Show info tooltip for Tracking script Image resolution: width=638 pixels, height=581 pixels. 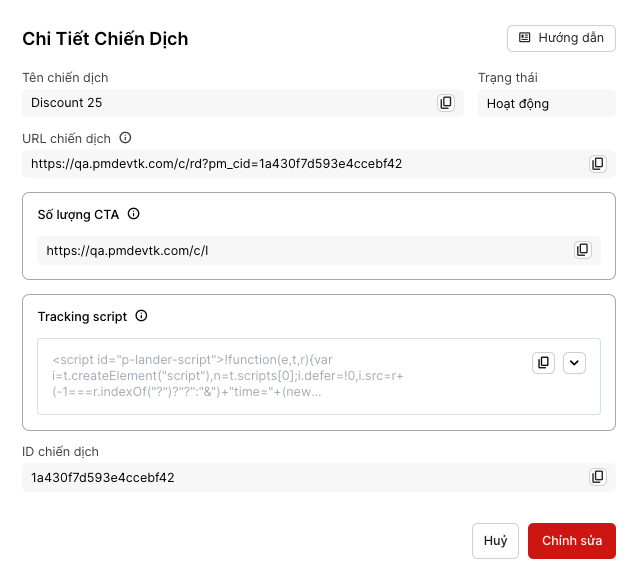tap(141, 316)
